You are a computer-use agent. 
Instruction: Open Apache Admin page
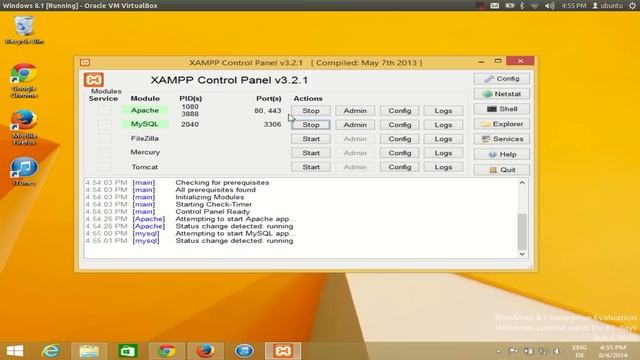(x=355, y=111)
